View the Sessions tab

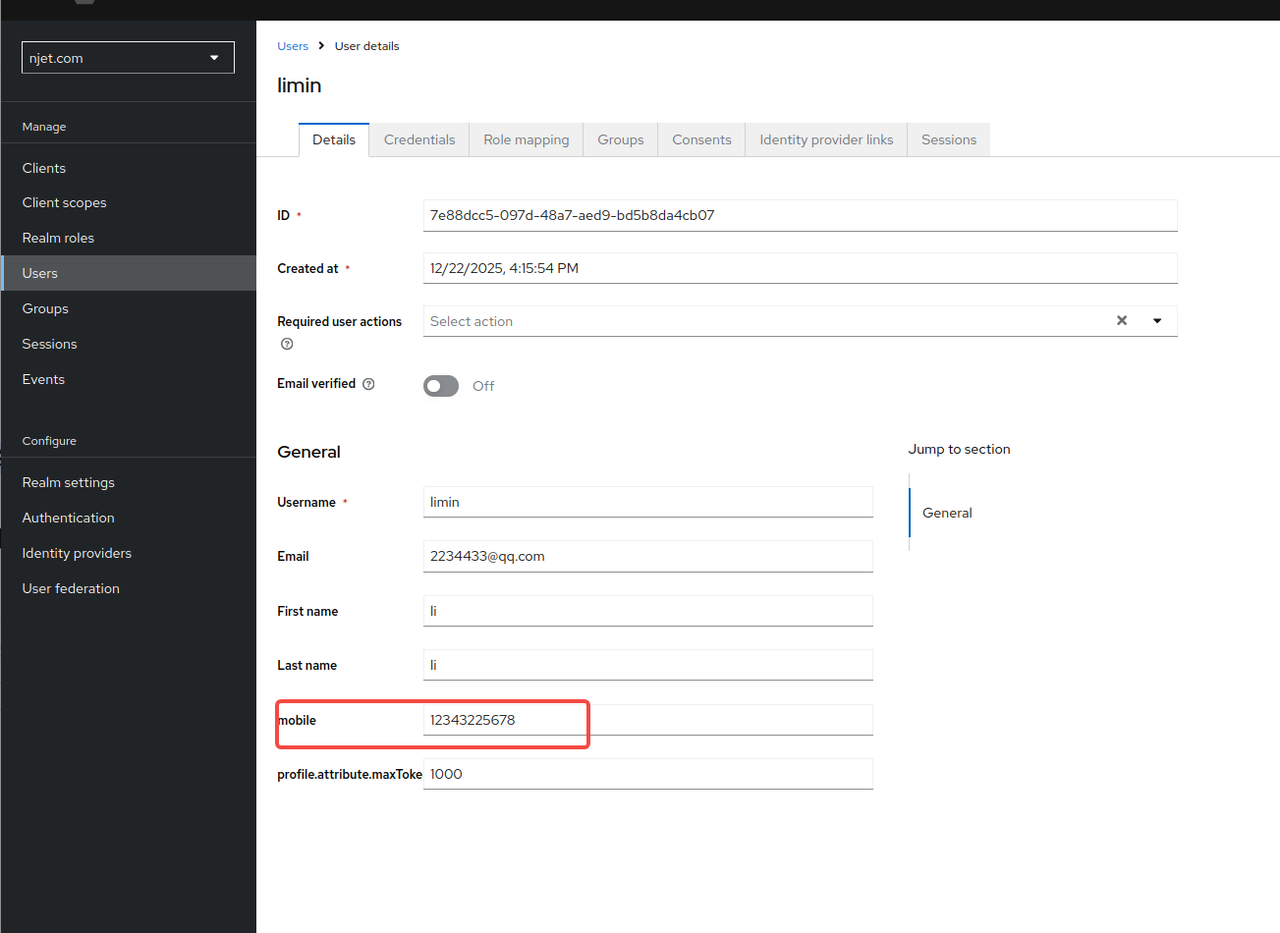pyautogui.click(x=948, y=140)
